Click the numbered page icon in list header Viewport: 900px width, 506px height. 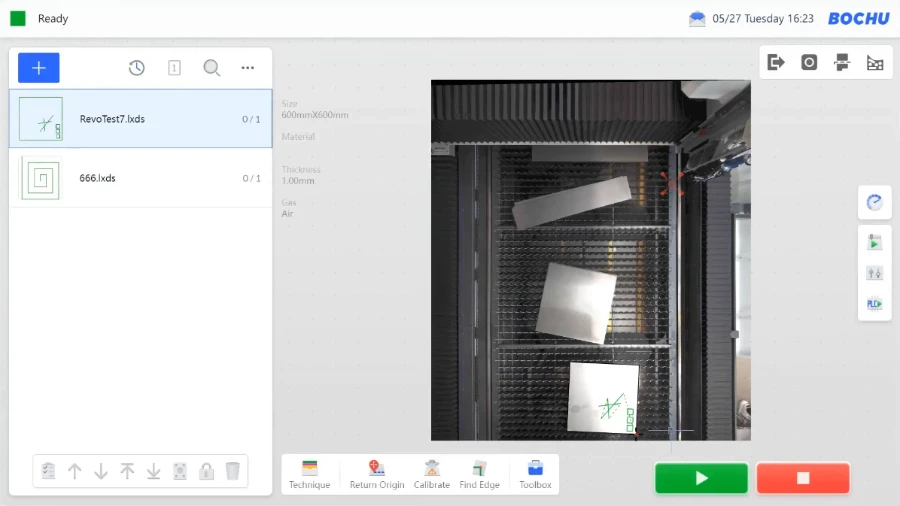[x=174, y=68]
